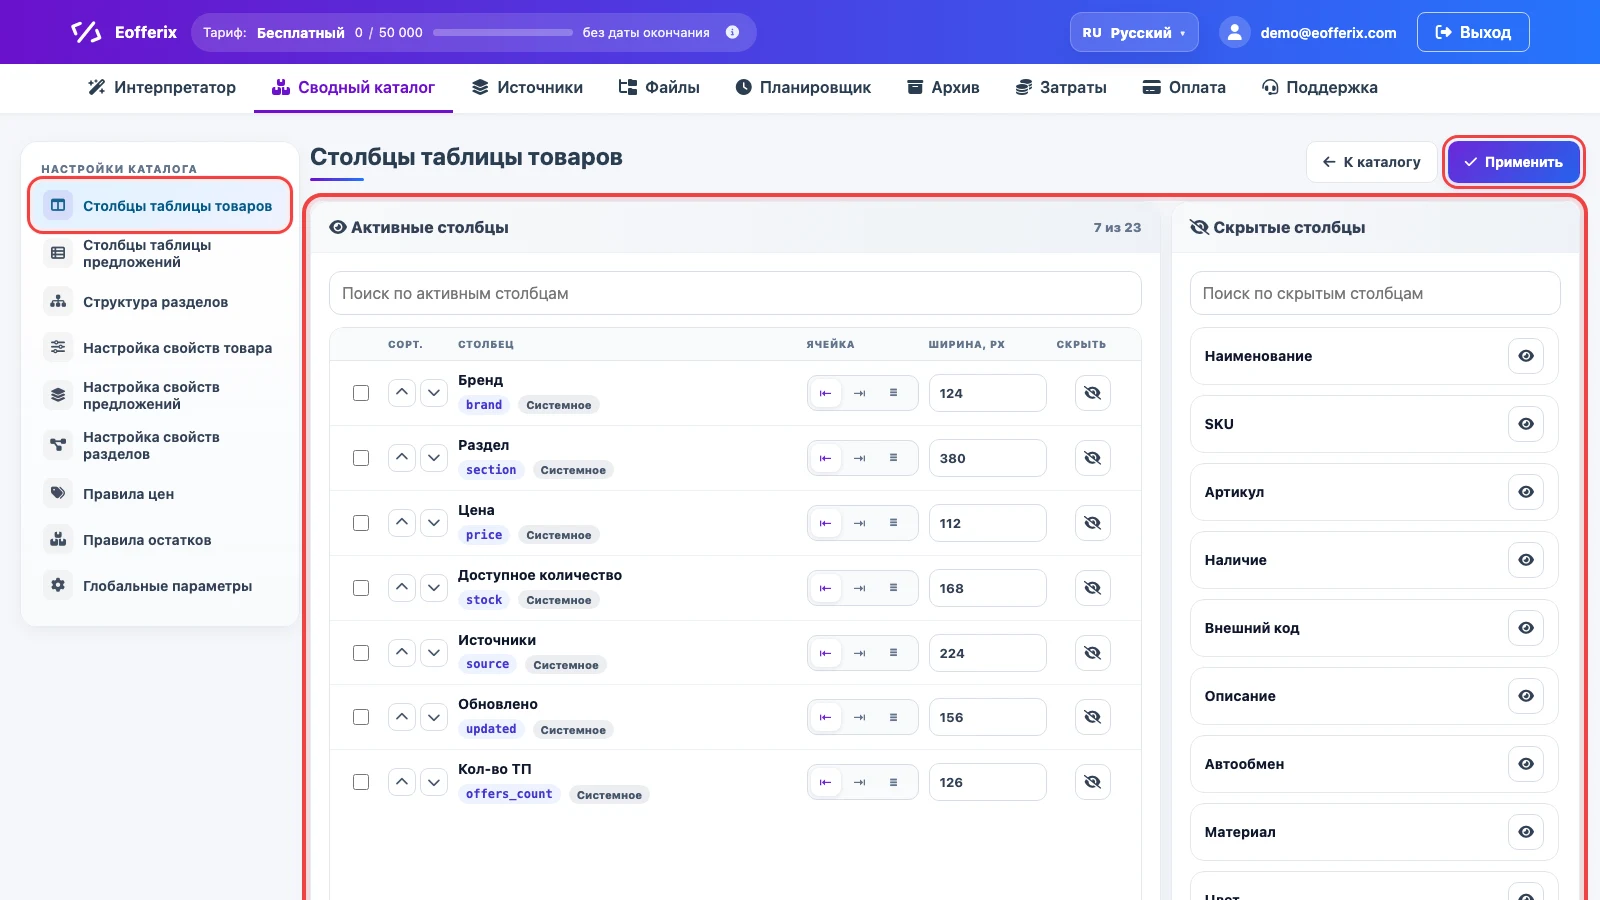The width and height of the screenshot is (1600, 900).
Task: Click the tariff usage progress bar
Action: coord(503,32)
